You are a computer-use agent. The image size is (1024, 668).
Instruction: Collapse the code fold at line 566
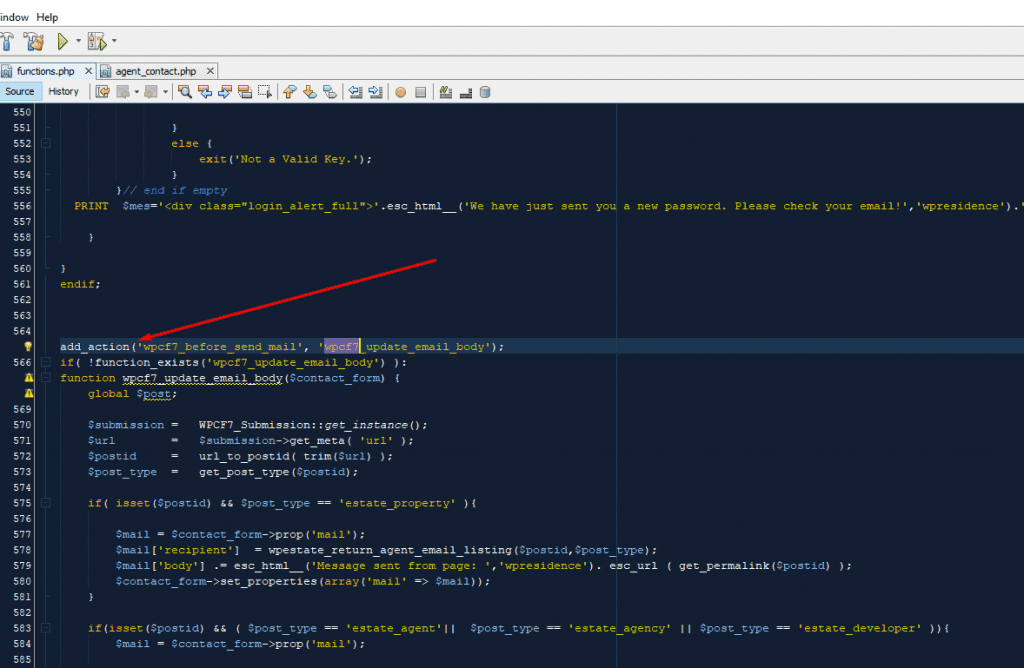click(x=46, y=362)
